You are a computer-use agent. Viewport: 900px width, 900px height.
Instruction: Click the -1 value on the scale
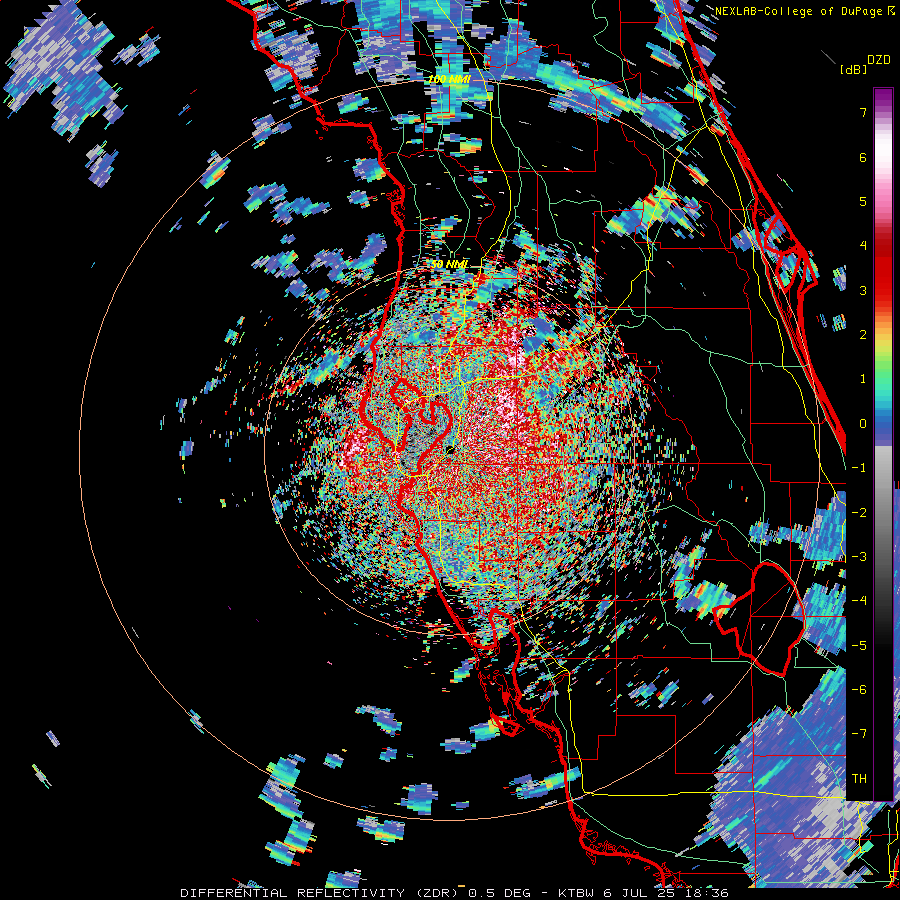pyautogui.click(x=859, y=467)
